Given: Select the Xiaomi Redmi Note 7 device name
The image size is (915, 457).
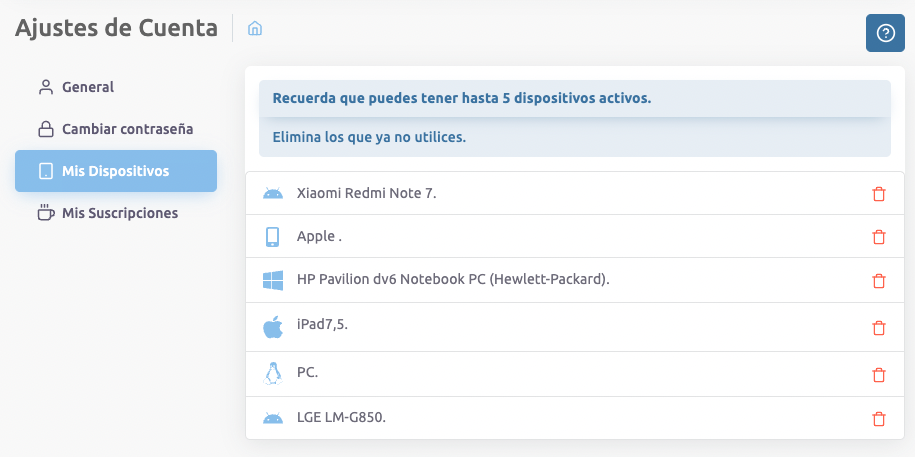Looking at the screenshot, I should (366, 193).
